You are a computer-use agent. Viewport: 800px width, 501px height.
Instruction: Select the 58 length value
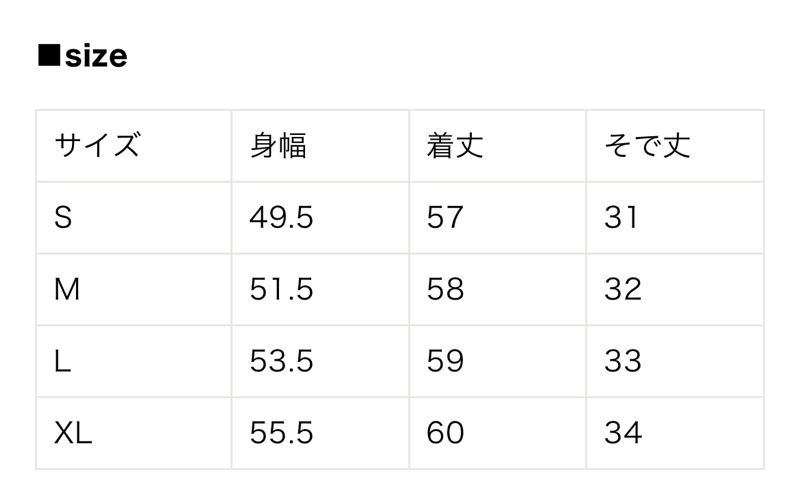point(445,290)
